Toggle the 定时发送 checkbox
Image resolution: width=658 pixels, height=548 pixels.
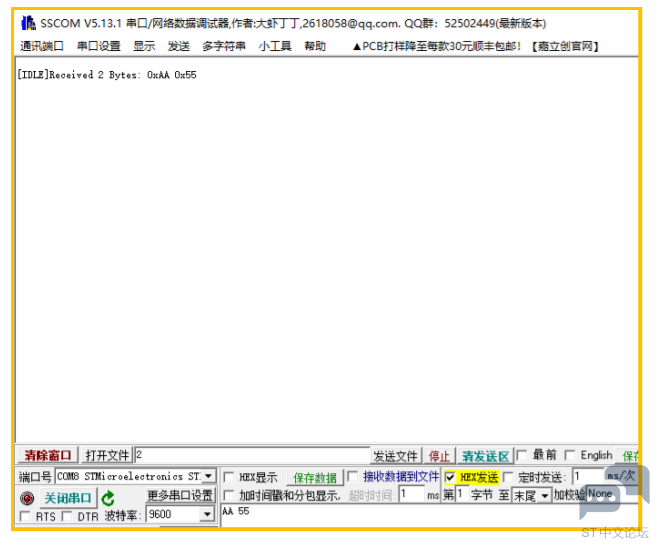pos(508,478)
